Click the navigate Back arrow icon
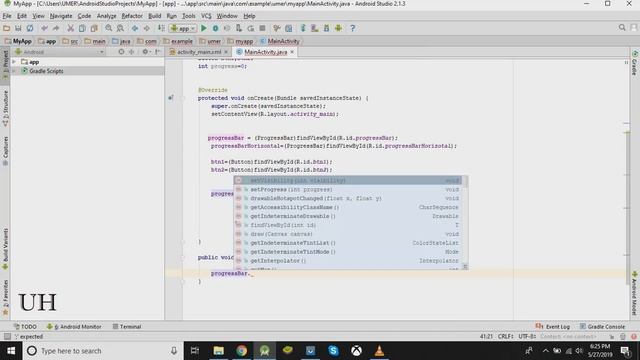Screen dimensions: 640x360 (x=135, y=28)
